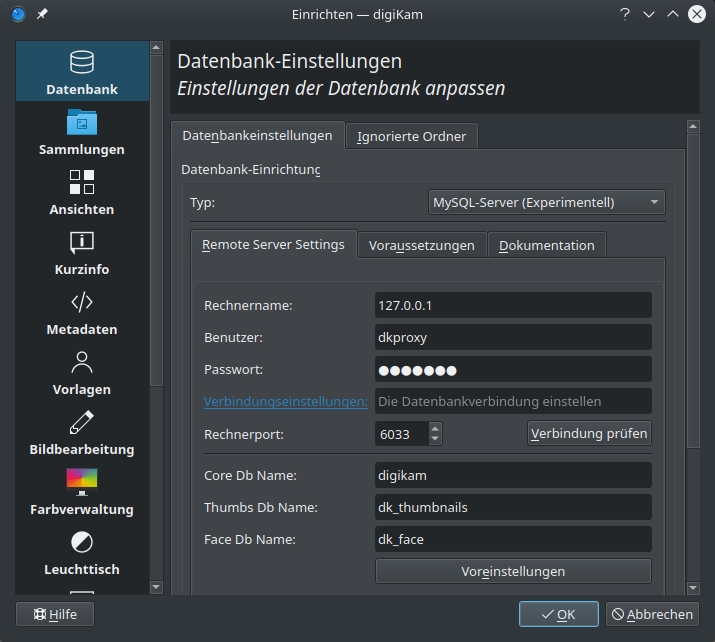Viewport: 715px width, 642px height.
Task: Click the sidebar scrollbar down arrow
Action: (x=156, y=587)
